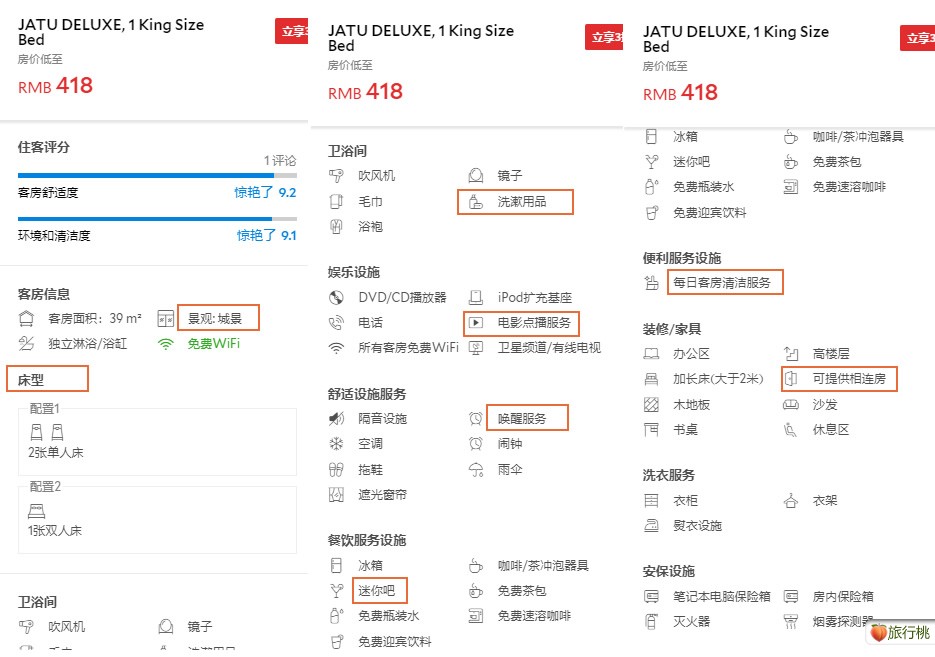Select the 配置2 1张双人床 option box
935x657 pixels.
157,520
